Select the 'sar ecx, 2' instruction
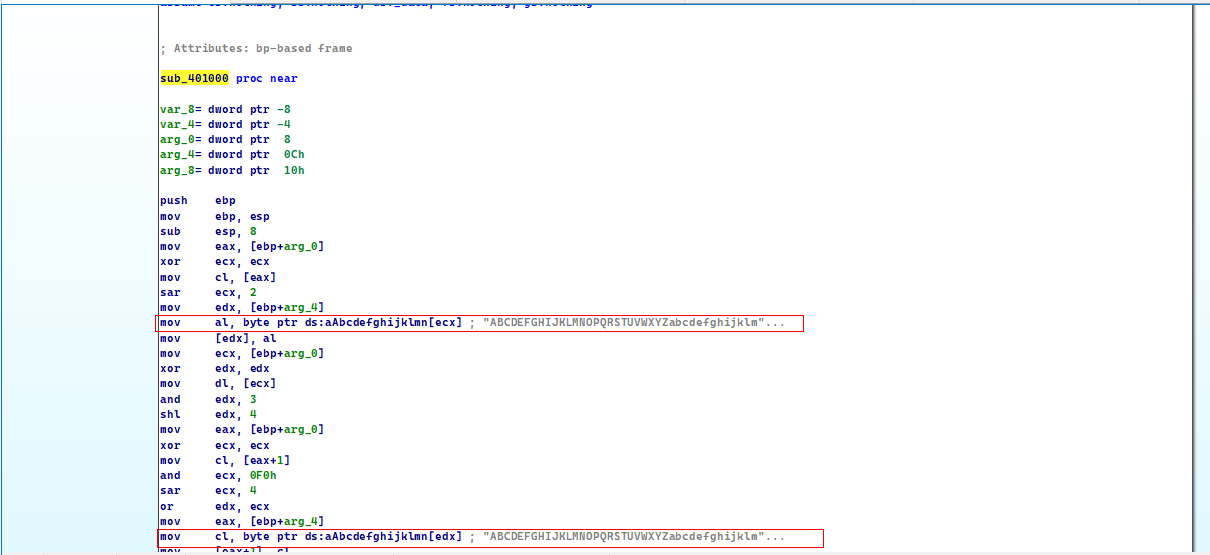The image size is (1210, 555). [207, 292]
